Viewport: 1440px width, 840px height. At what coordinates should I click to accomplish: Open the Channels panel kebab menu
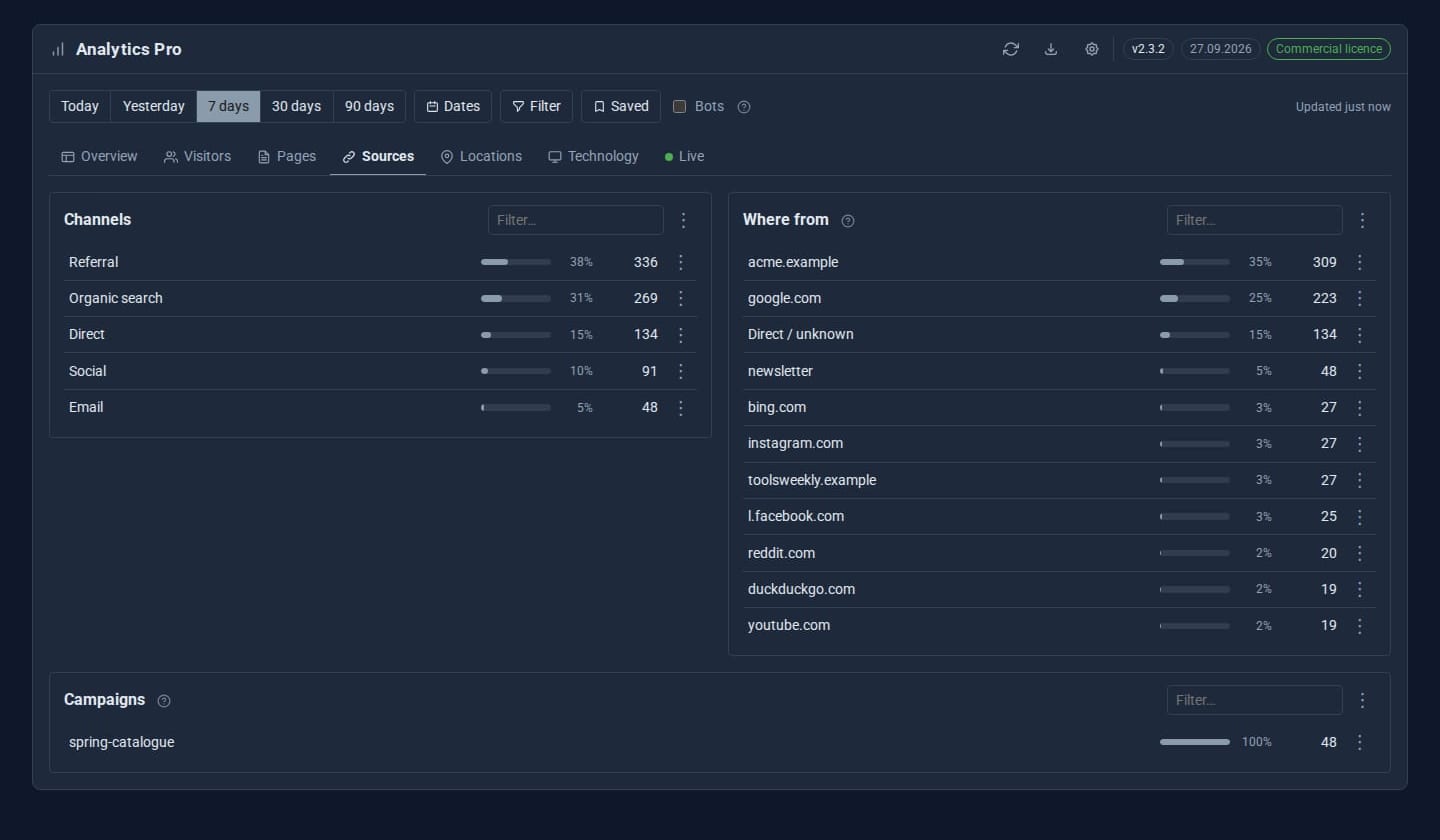684,220
